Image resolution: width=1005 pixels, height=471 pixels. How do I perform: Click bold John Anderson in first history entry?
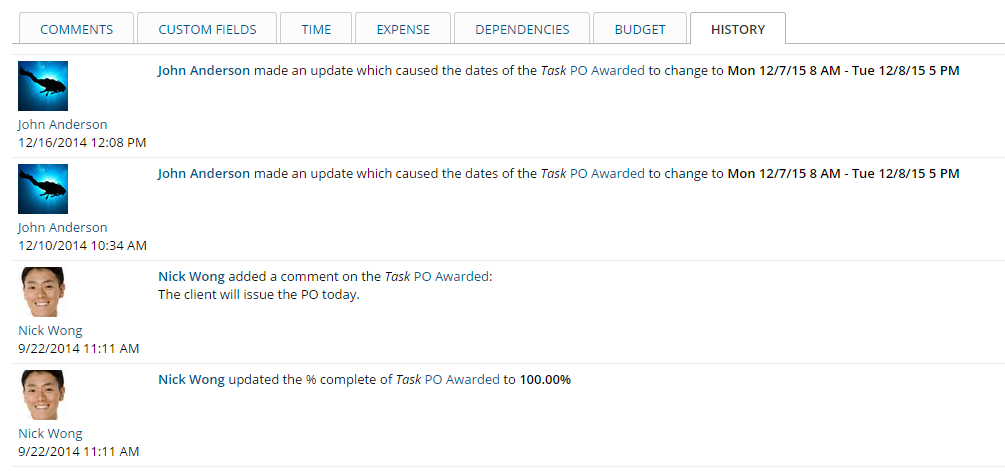204,70
